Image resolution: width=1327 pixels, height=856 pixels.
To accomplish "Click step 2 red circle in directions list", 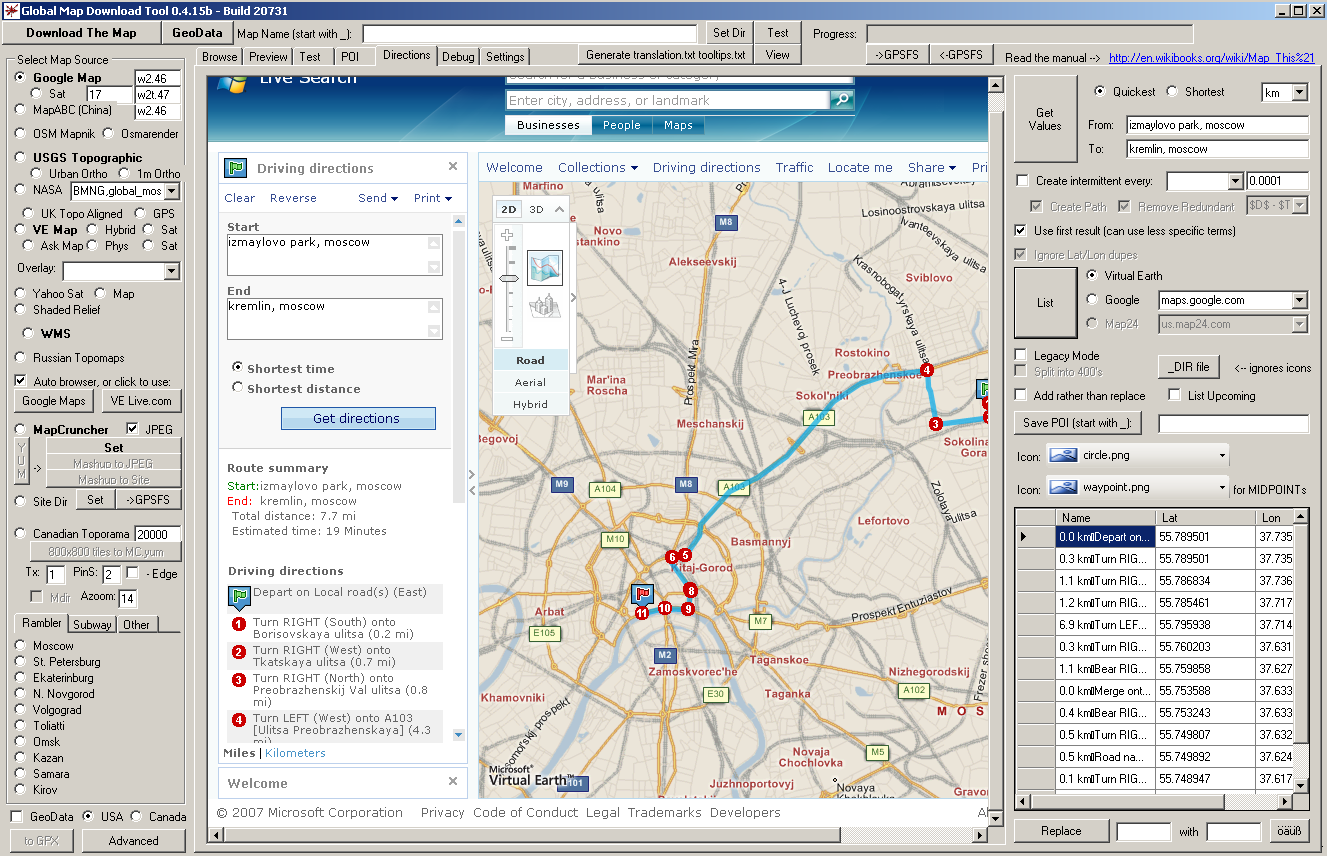I will [238, 652].
